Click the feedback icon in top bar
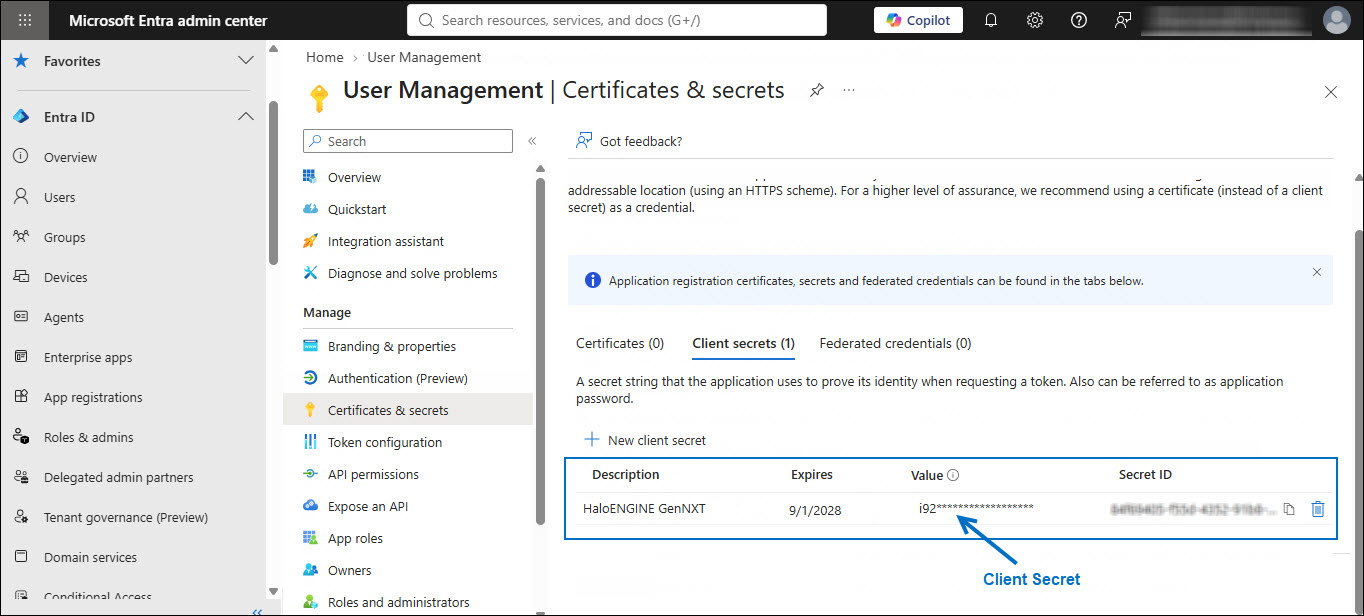This screenshot has height=616, width=1364. [x=1123, y=20]
